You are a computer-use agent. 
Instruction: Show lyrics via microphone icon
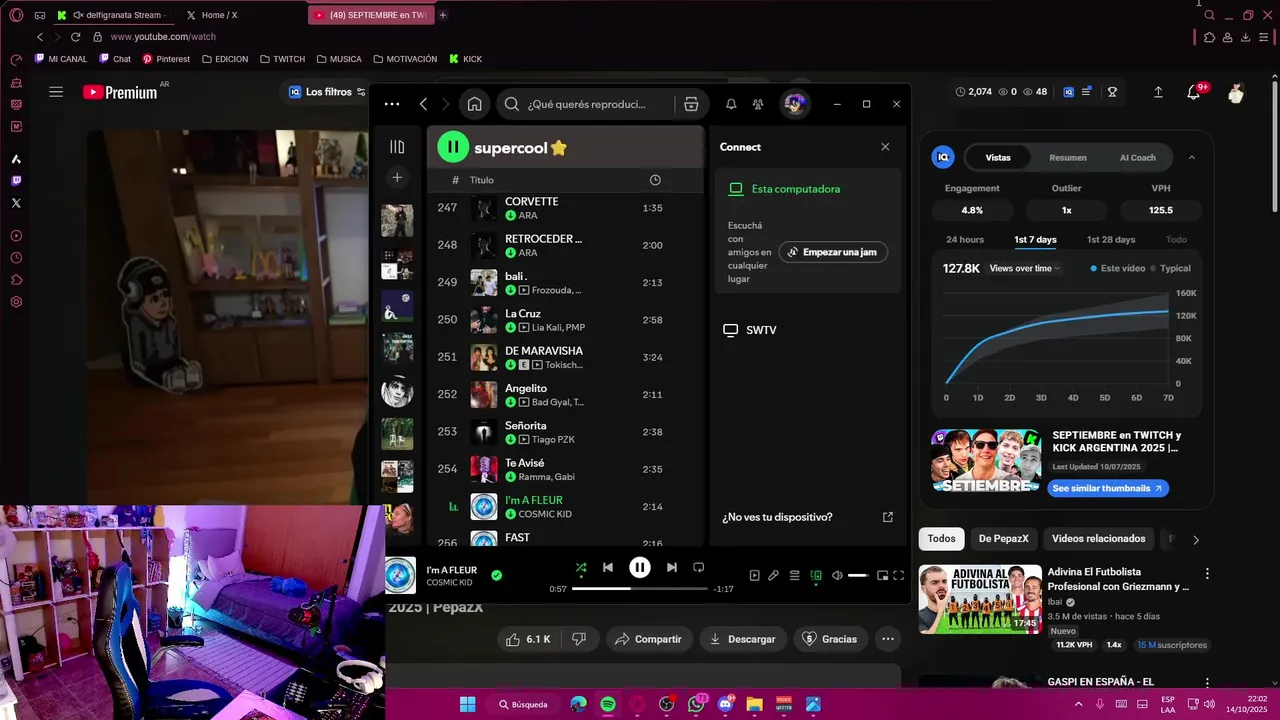773,575
